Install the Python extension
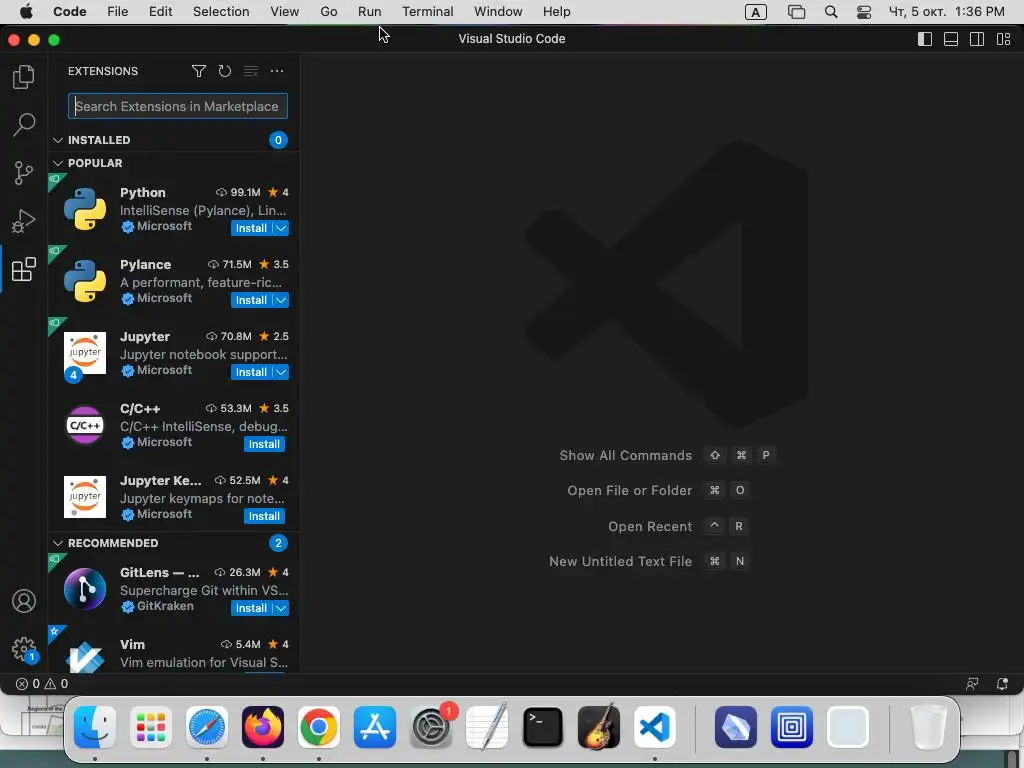The width and height of the screenshot is (1024, 768). (251, 228)
